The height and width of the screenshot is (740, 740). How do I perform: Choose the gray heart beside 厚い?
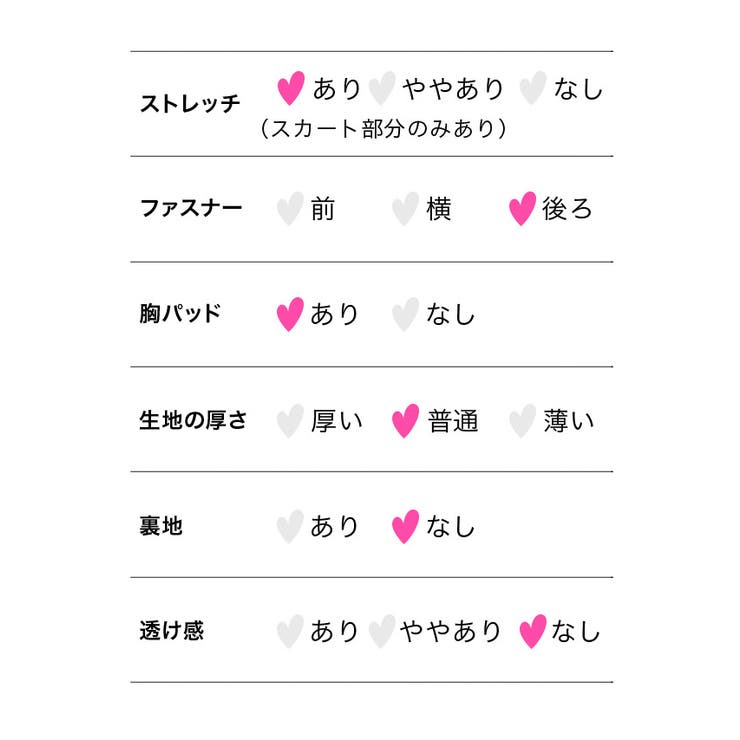click(x=290, y=421)
